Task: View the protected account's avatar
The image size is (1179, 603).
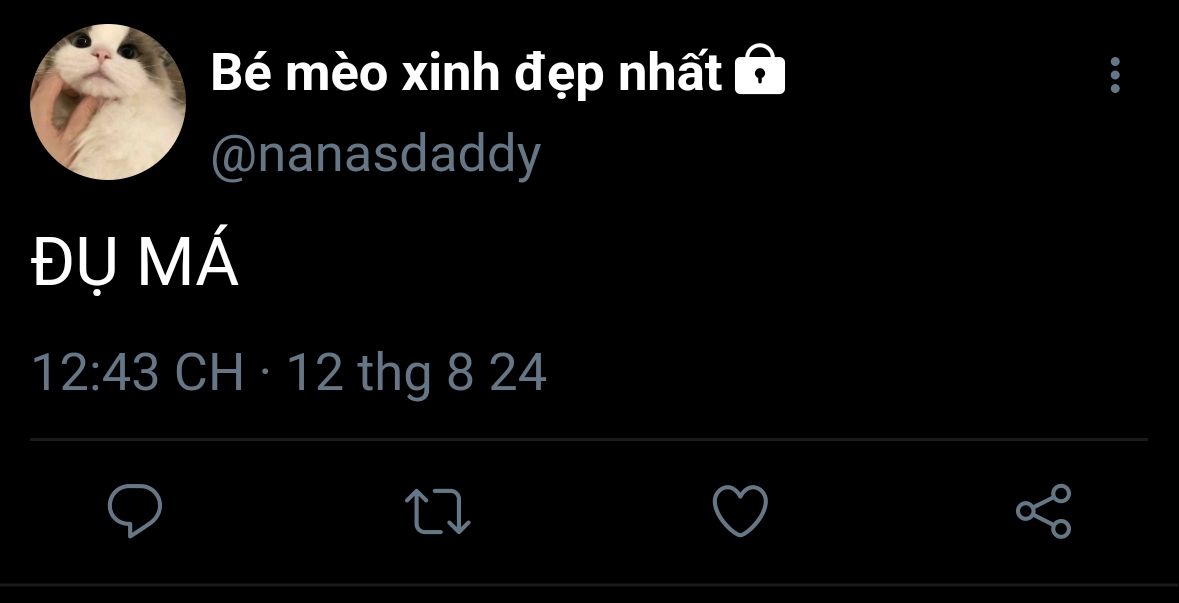Action: pyautogui.click(x=108, y=102)
